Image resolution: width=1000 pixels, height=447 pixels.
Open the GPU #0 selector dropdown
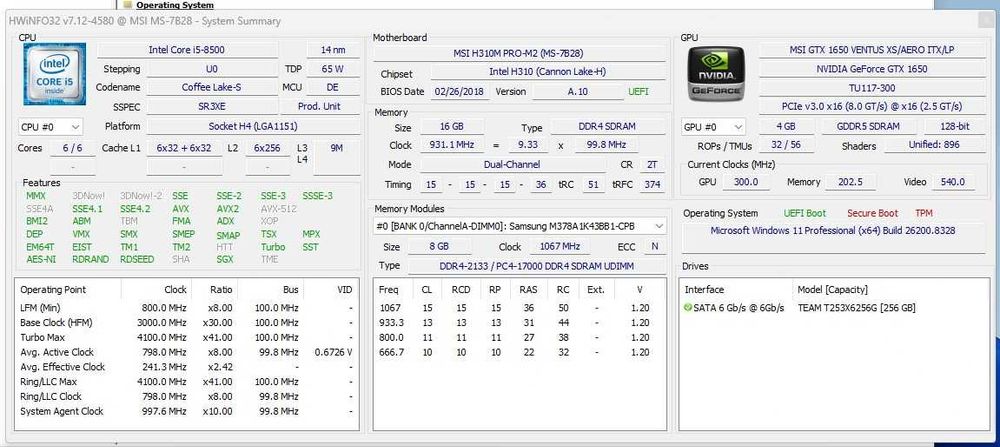[x=712, y=127]
